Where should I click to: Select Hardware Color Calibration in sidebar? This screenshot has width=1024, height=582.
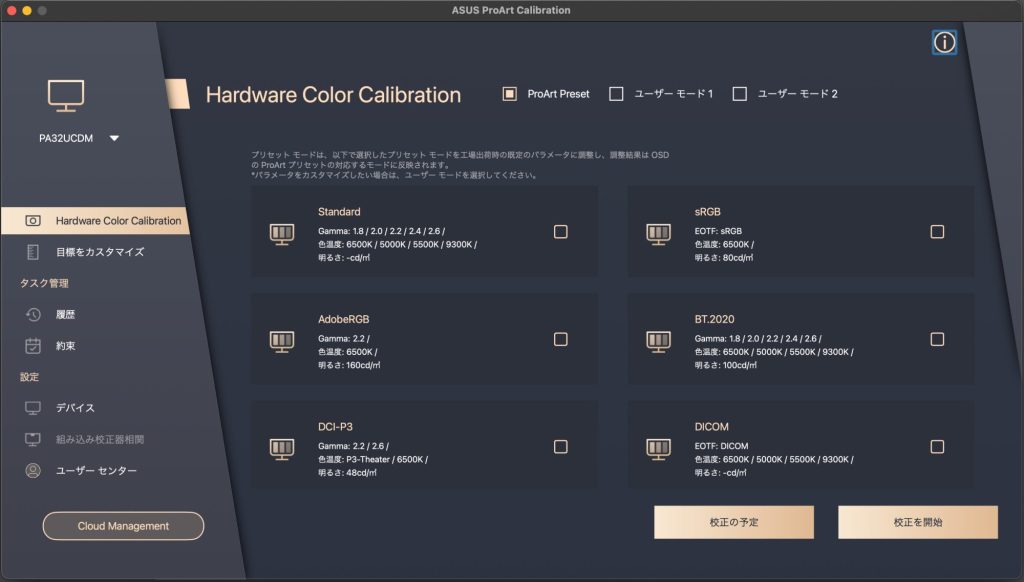pos(118,221)
